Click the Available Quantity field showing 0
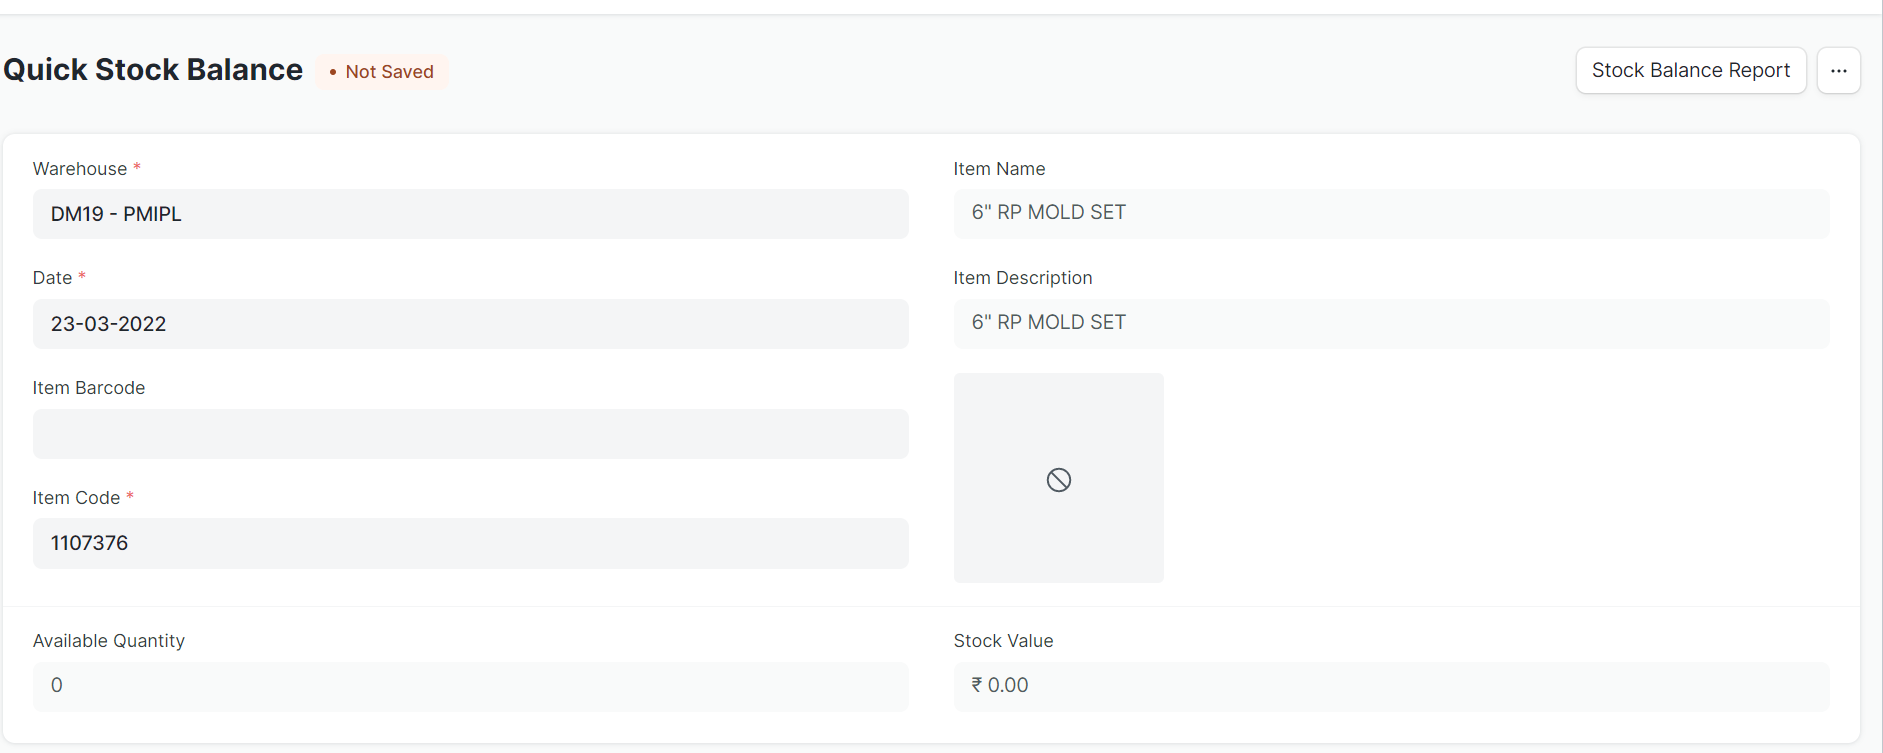The image size is (1883, 753). (470, 685)
